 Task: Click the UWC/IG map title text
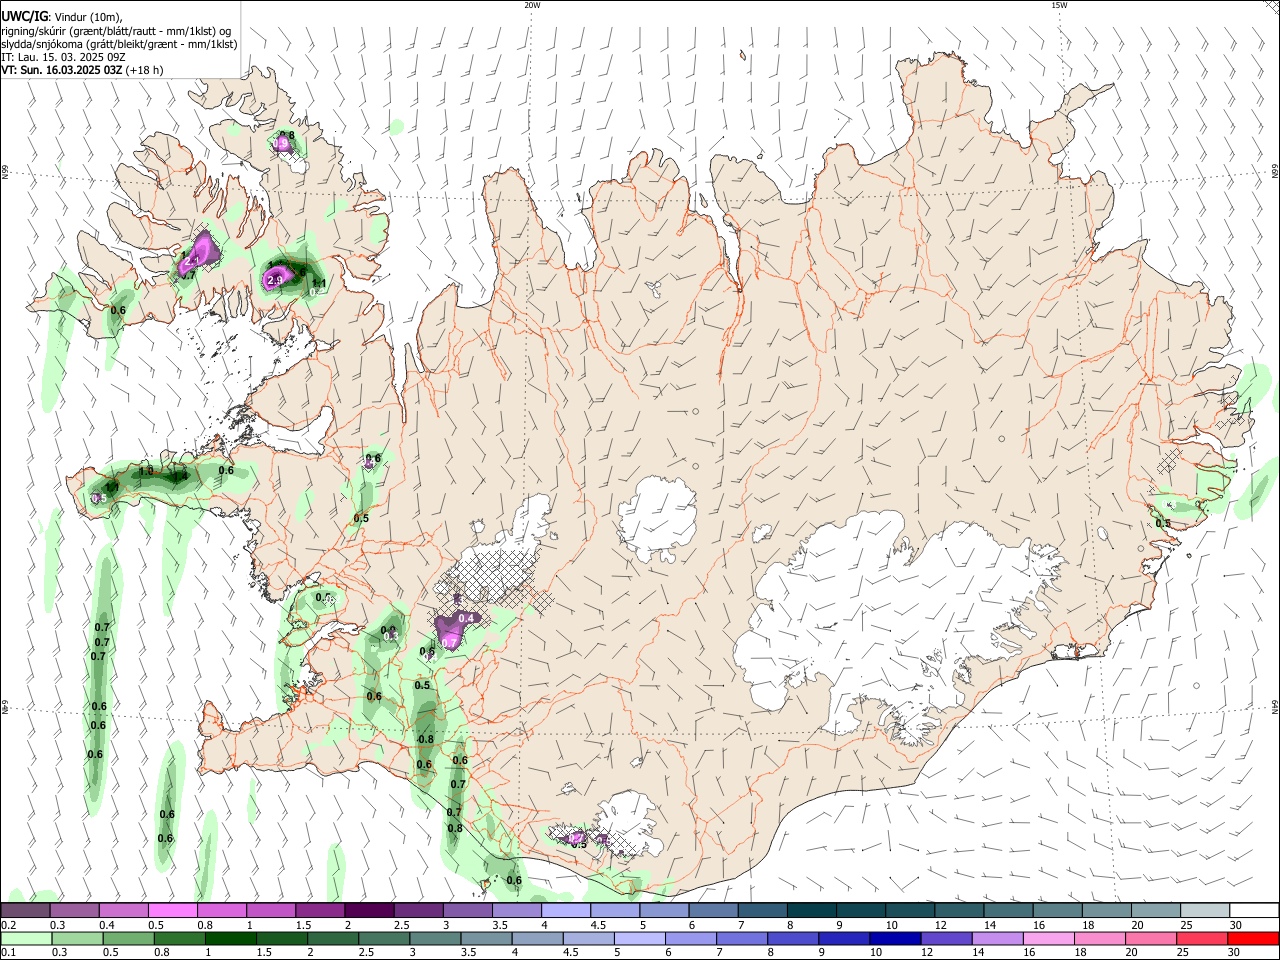coord(24,16)
